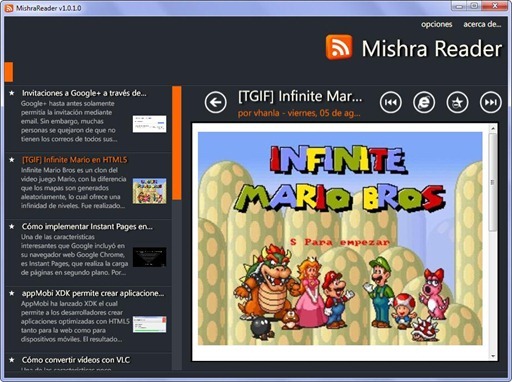Click Google+ invitation article thumbnail
This screenshot has height=382, width=512.
(149, 124)
